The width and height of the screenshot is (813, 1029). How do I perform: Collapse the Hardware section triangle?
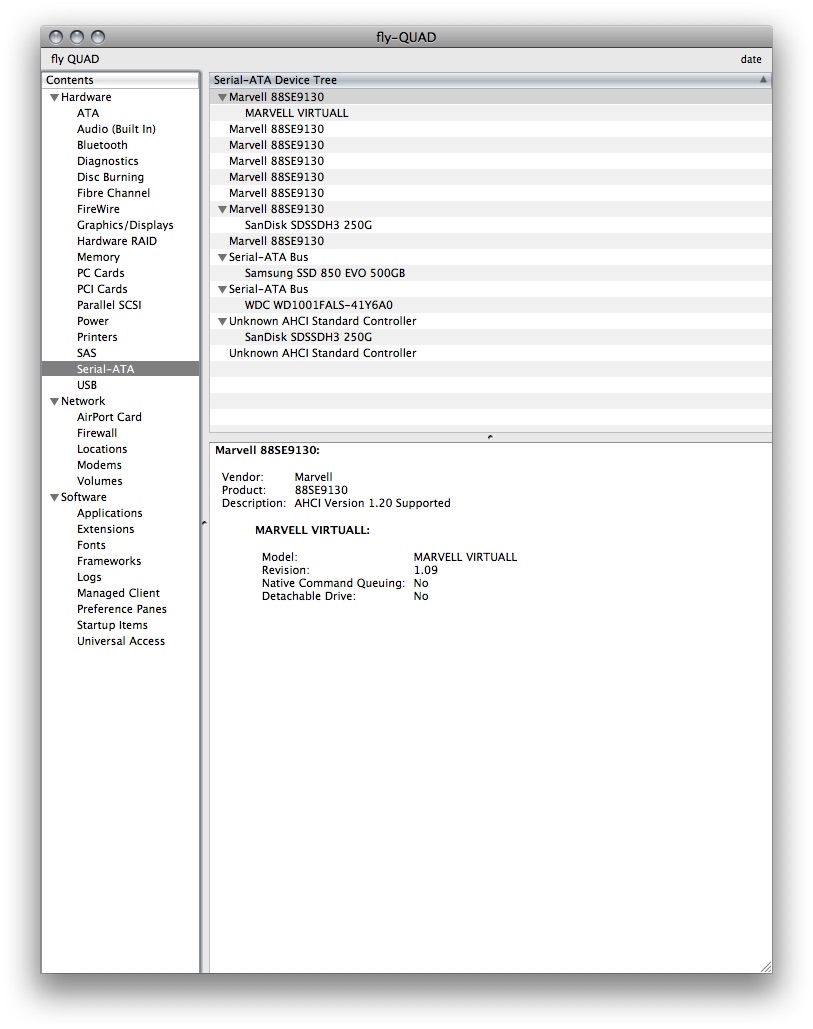[x=54, y=97]
